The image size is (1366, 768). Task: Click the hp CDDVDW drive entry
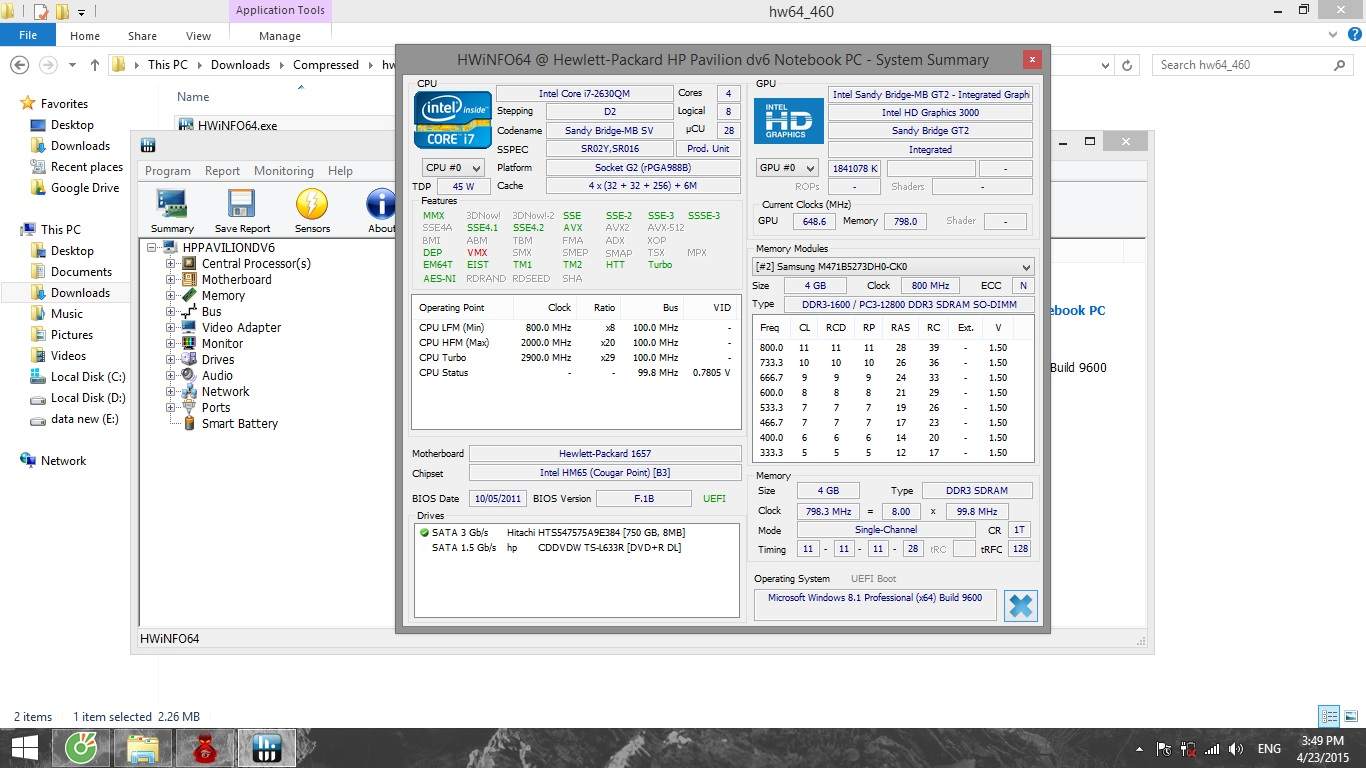coord(576,548)
